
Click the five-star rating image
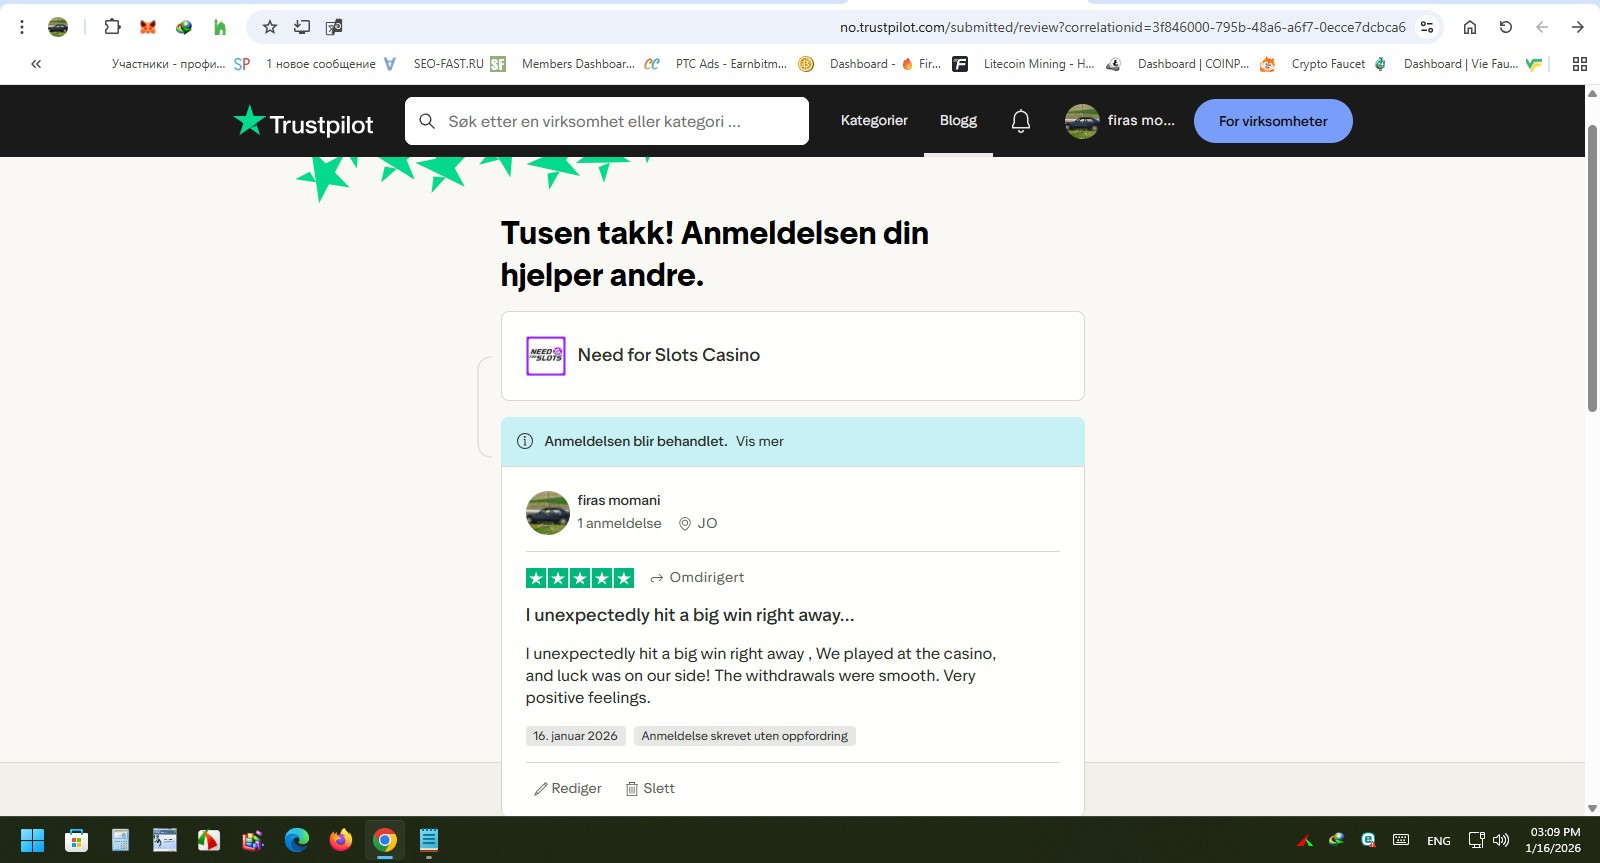click(580, 578)
